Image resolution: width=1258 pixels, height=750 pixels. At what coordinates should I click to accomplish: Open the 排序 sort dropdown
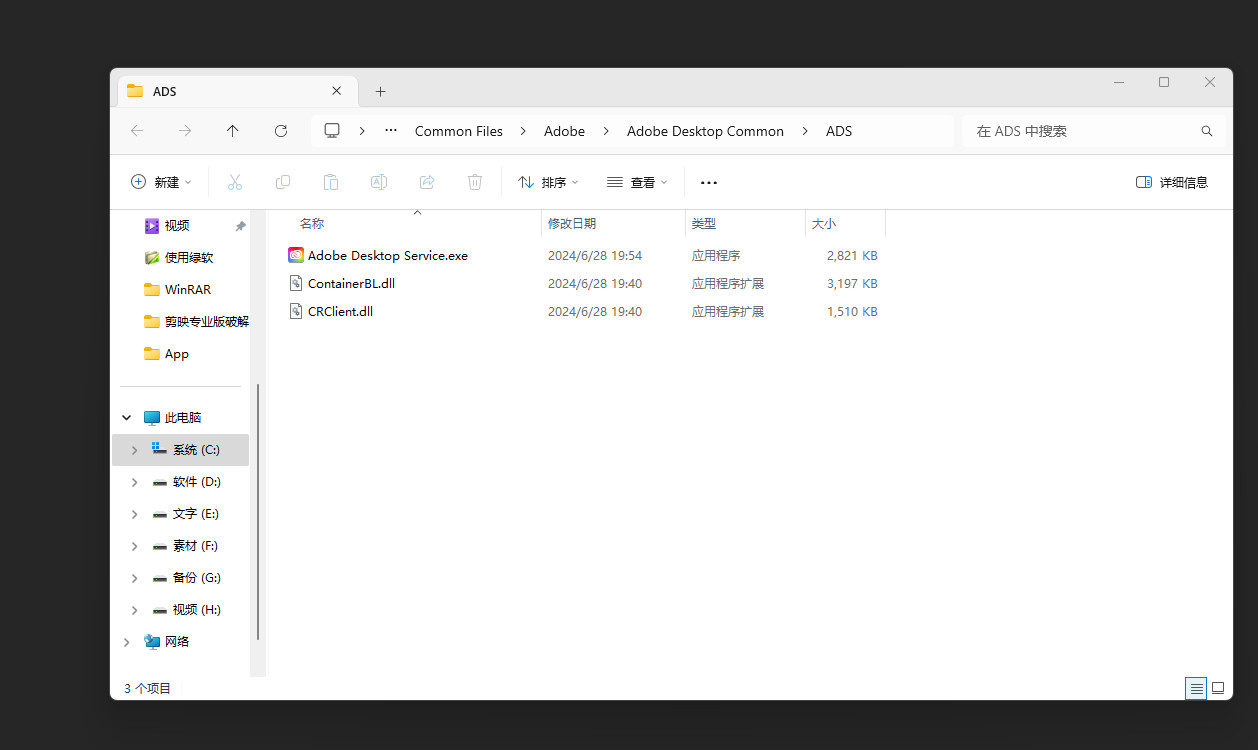click(548, 182)
